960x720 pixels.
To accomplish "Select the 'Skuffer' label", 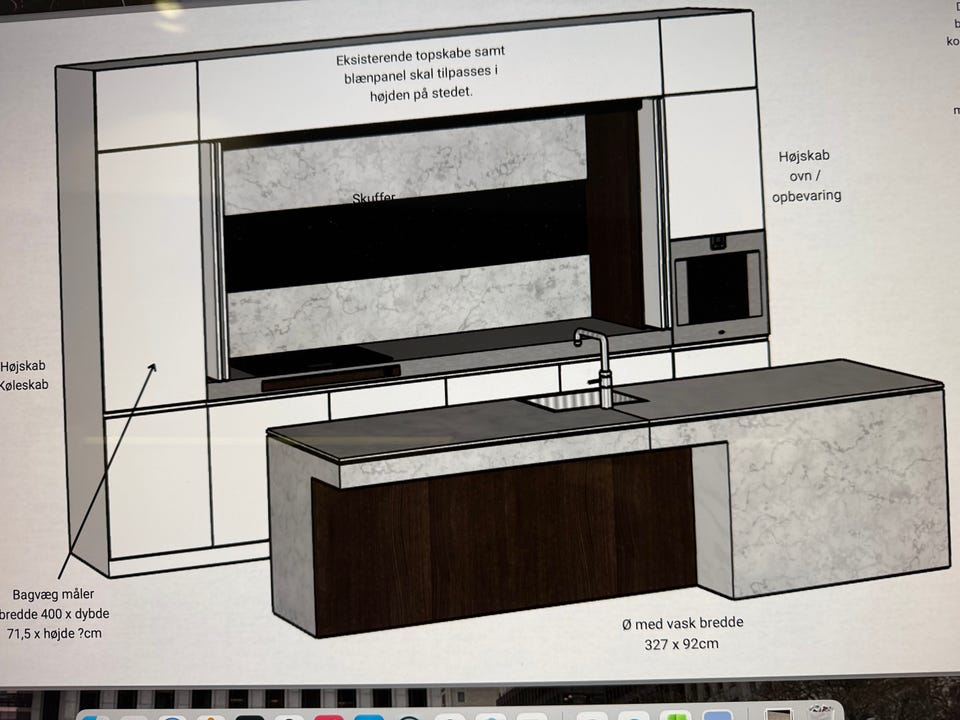I will click(373, 198).
